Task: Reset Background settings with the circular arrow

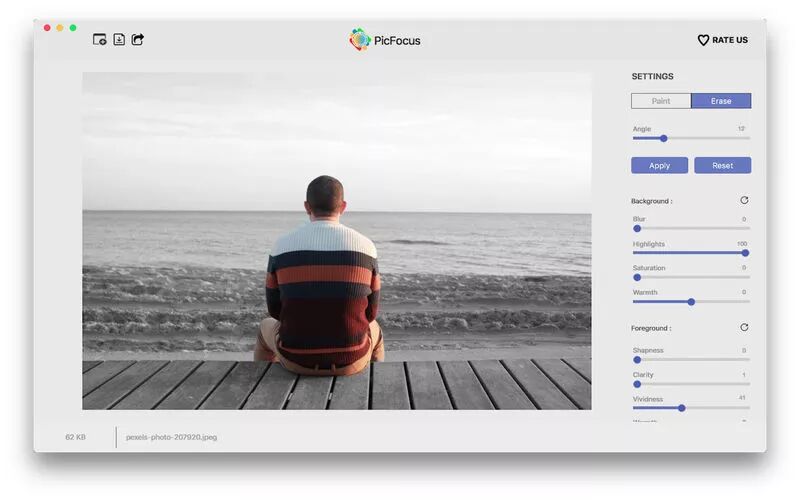Action: tap(744, 200)
